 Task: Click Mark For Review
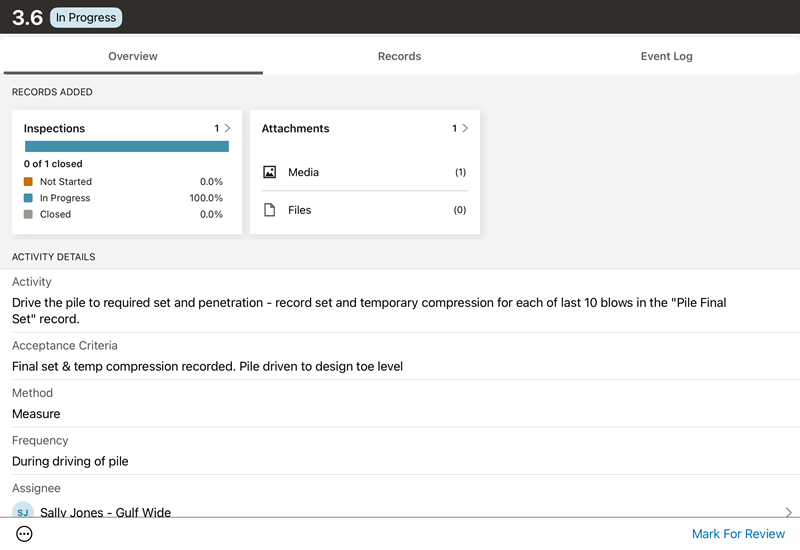tap(738, 534)
